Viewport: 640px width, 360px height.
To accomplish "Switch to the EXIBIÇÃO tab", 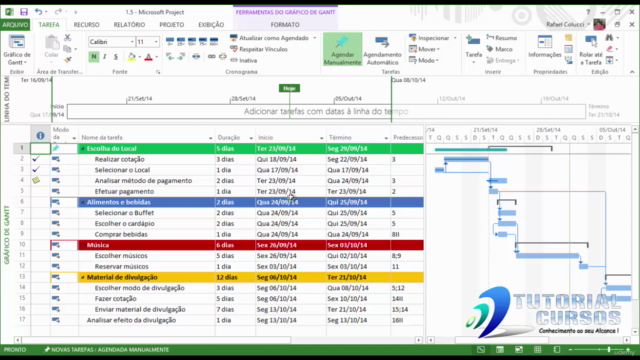I will point(211,24).
